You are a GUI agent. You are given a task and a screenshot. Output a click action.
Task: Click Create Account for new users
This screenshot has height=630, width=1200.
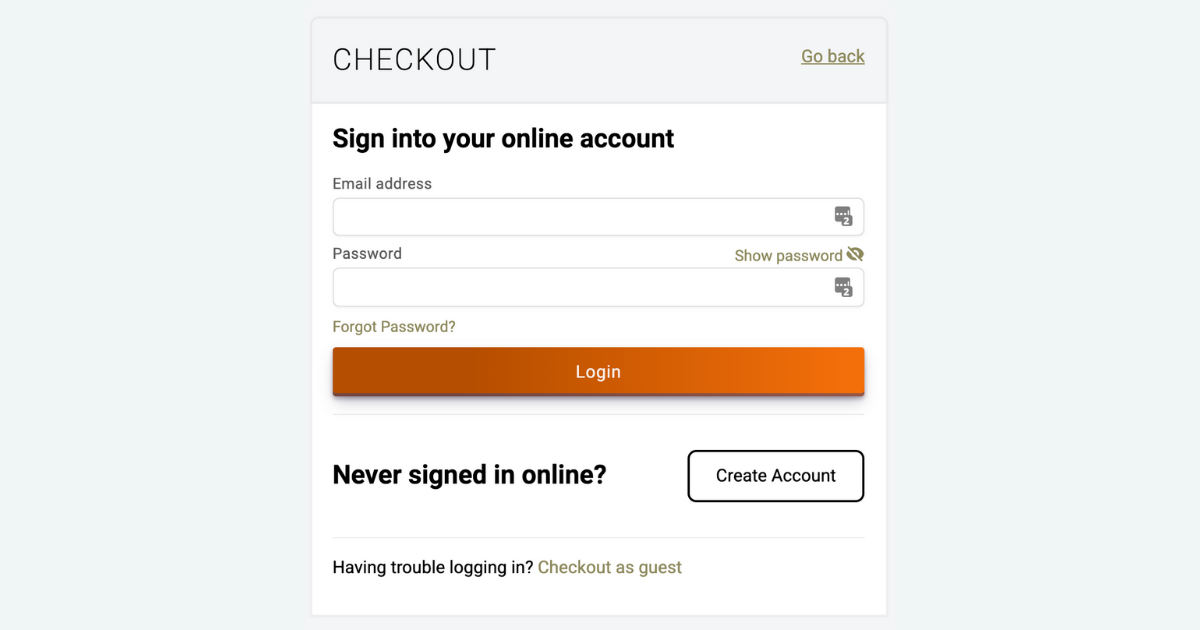point(775,476)
